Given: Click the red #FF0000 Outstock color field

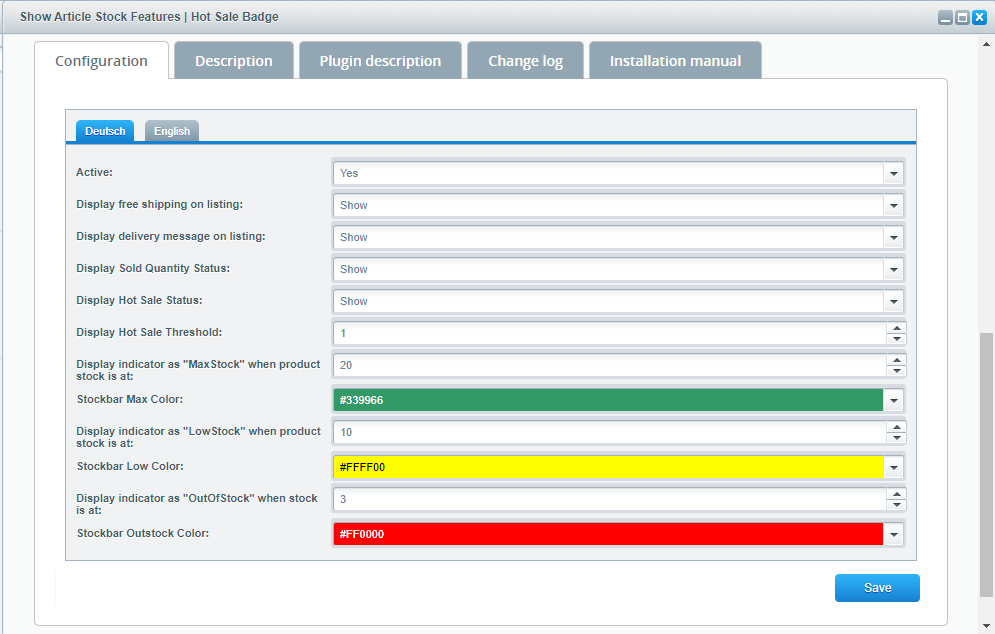Looking at the screenshot, I should 609,534.
